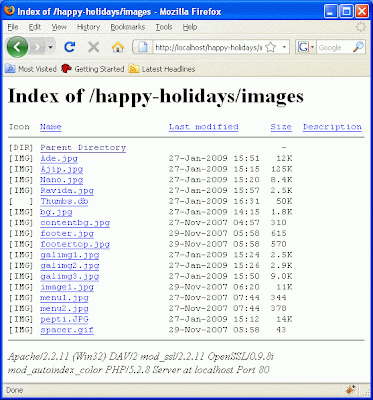Open the galimg2.jpg file link
The image size is (373, 400).
click(70, 266)
